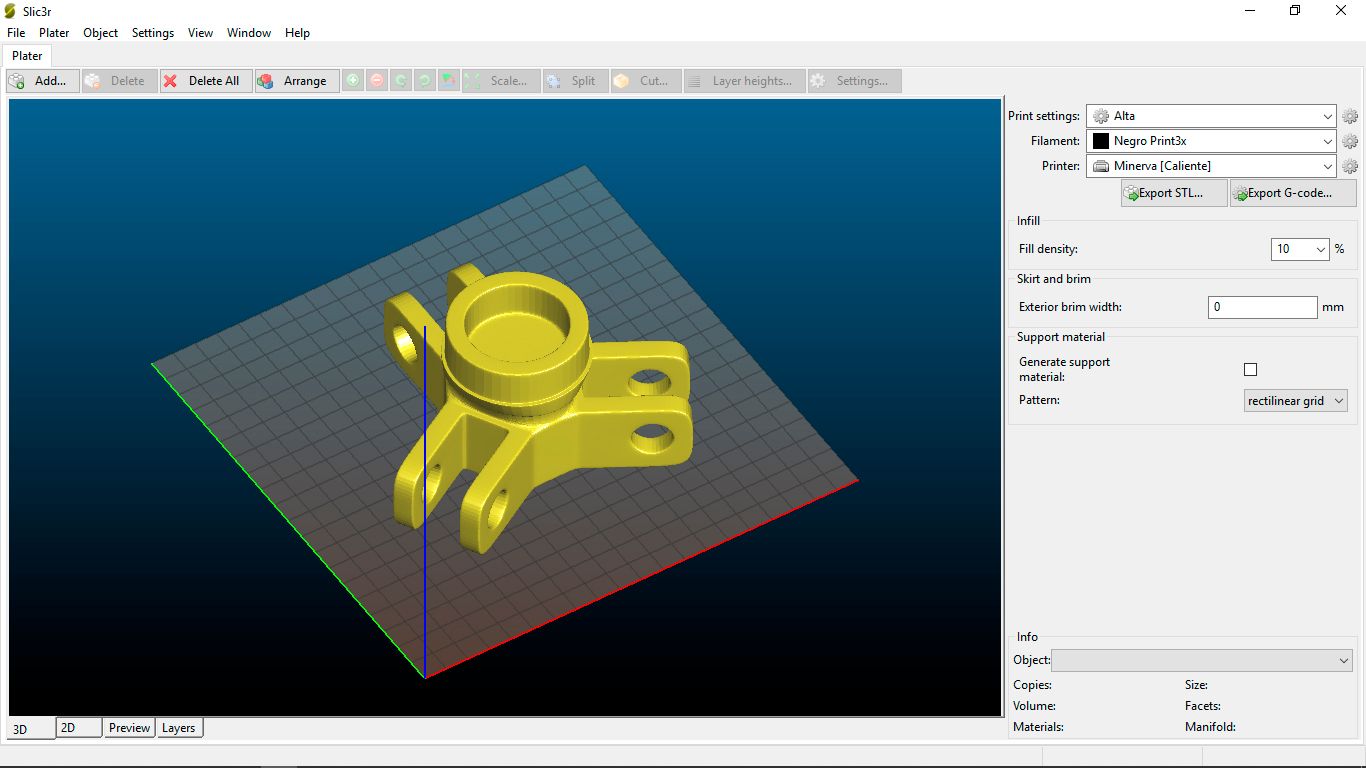This screenshot has height=768, width=1366.
Task: Click the flag icon left of Scale
Action: tap(449, 81)
